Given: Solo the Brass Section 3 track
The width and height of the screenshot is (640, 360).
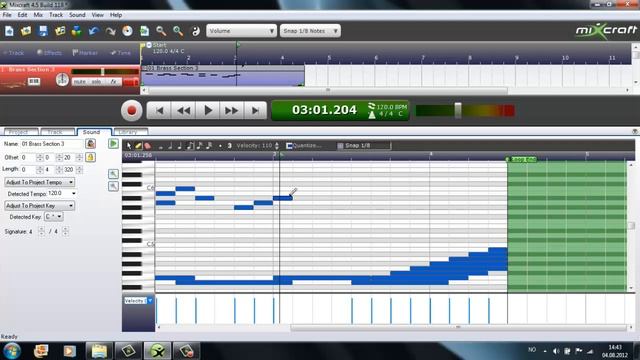Looking at the screenshot, I should click(96, 82).
